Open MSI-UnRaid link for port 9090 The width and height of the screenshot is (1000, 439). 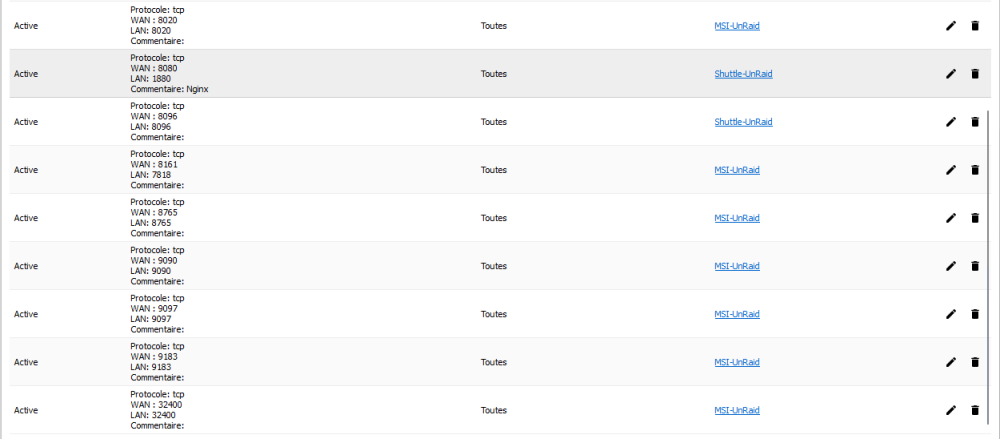coord(737,266)
